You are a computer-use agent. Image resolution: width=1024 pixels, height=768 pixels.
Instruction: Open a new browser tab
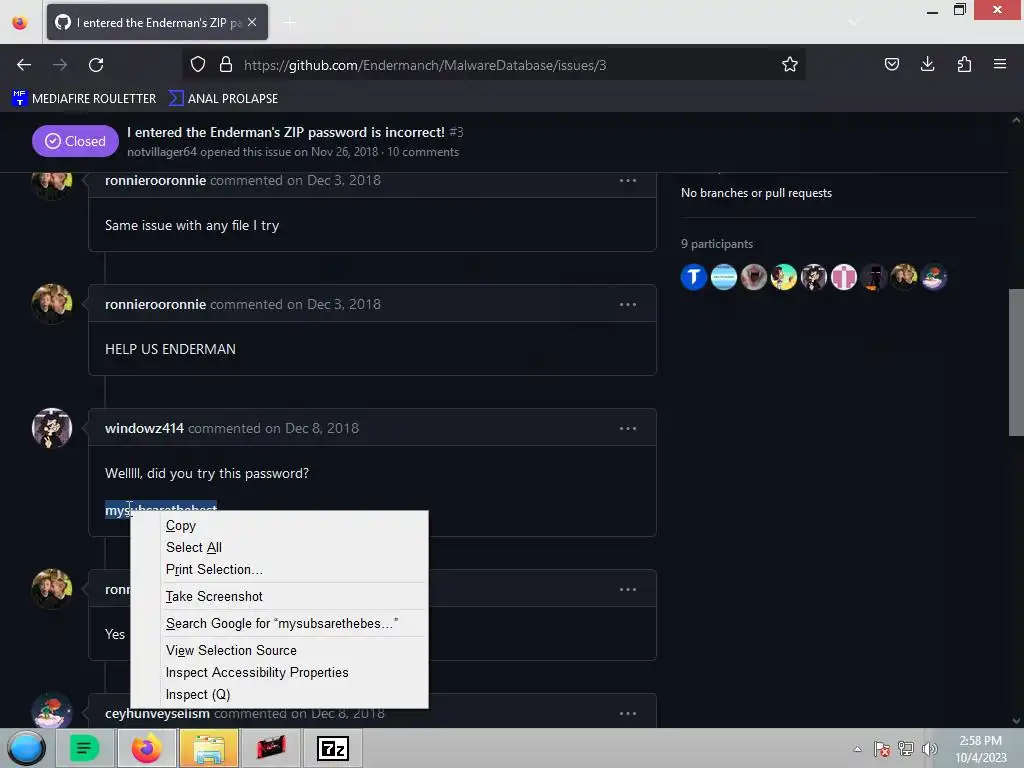(x=290, y=23)
